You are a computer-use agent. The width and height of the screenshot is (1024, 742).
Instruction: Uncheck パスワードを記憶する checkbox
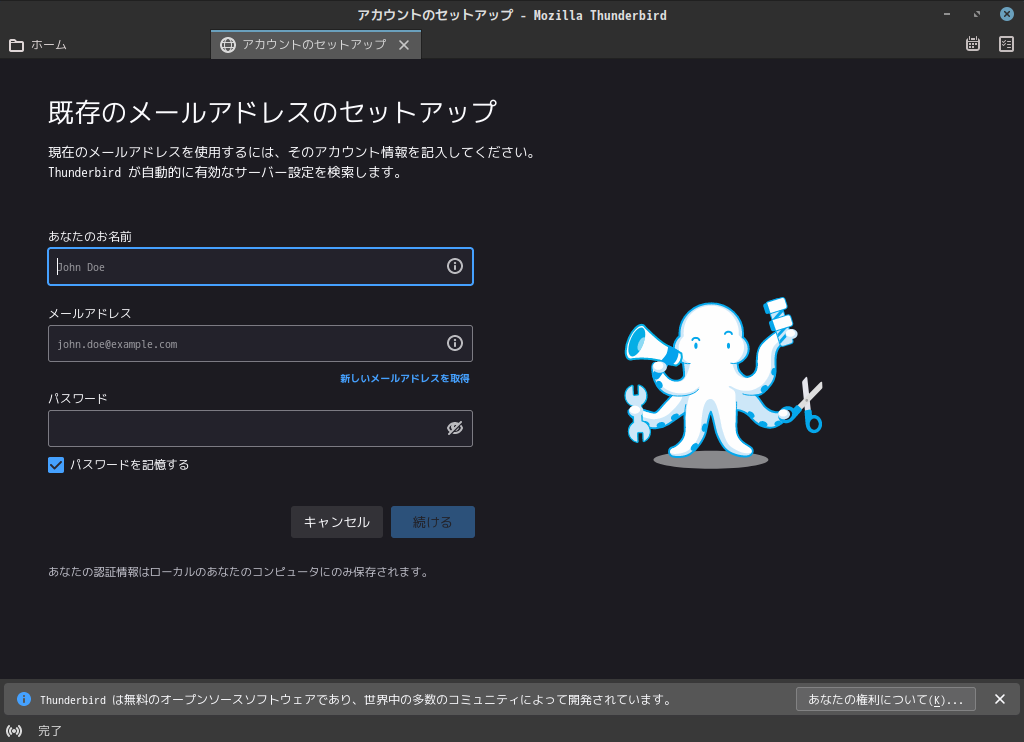point(56,464)
